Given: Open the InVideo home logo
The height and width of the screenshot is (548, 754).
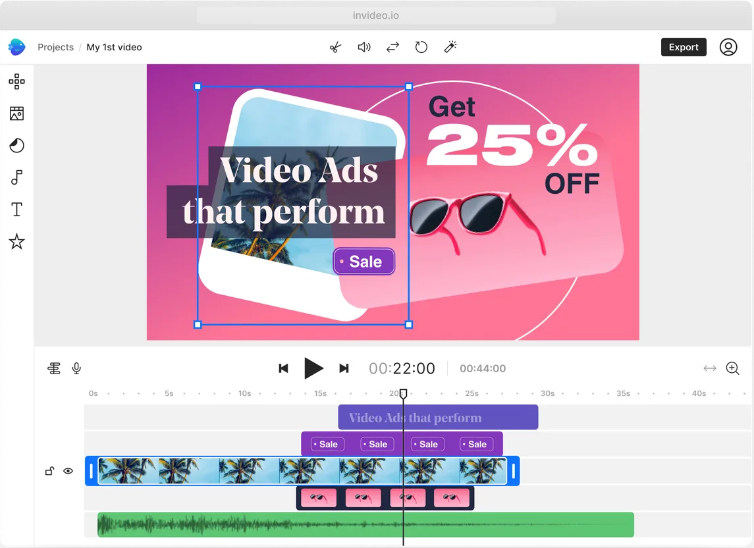Looking at the screenshot, I should click(17, 47).
